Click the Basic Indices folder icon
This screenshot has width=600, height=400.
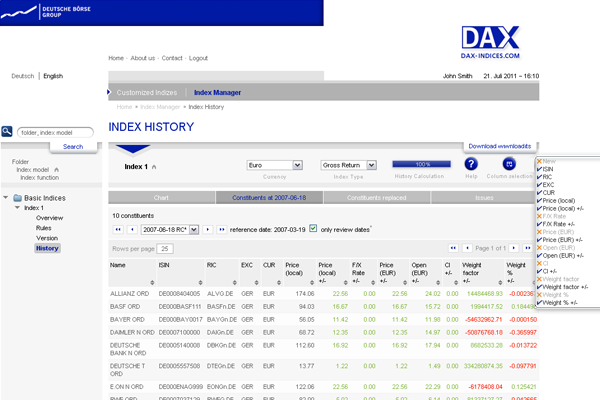18,198
